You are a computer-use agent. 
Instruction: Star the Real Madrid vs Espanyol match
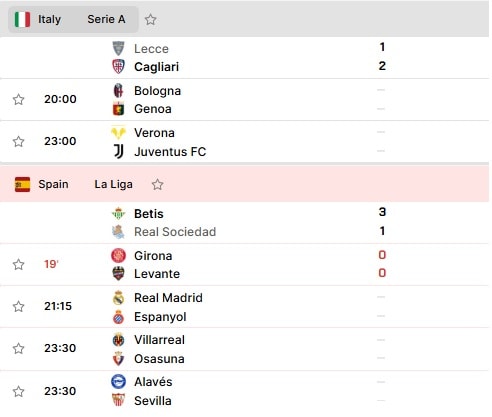(19, 306)
